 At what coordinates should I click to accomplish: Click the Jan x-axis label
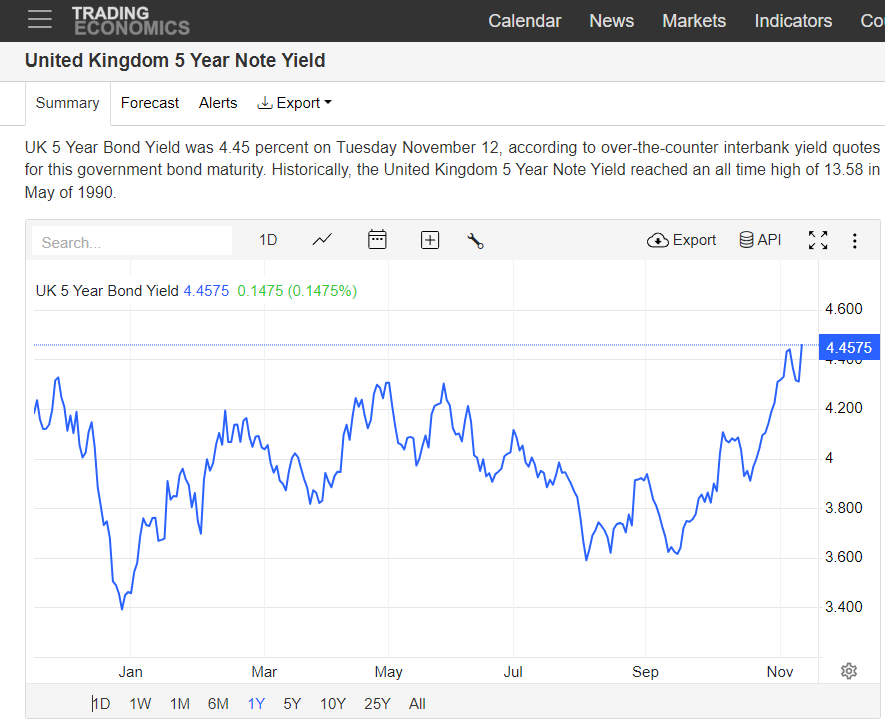click(x=130, y=672)
